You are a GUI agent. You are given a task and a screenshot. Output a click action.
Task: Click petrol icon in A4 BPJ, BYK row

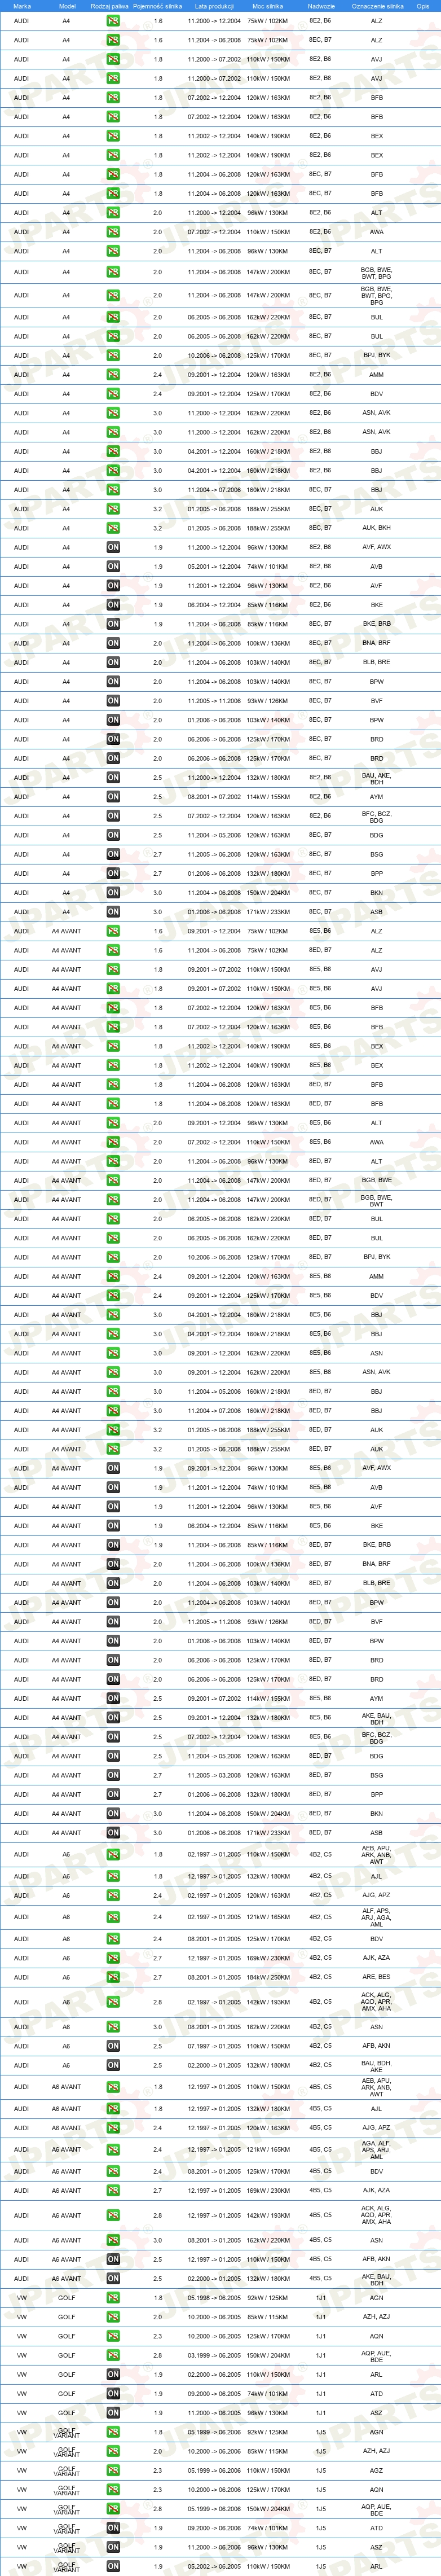[x=113, y=355]
